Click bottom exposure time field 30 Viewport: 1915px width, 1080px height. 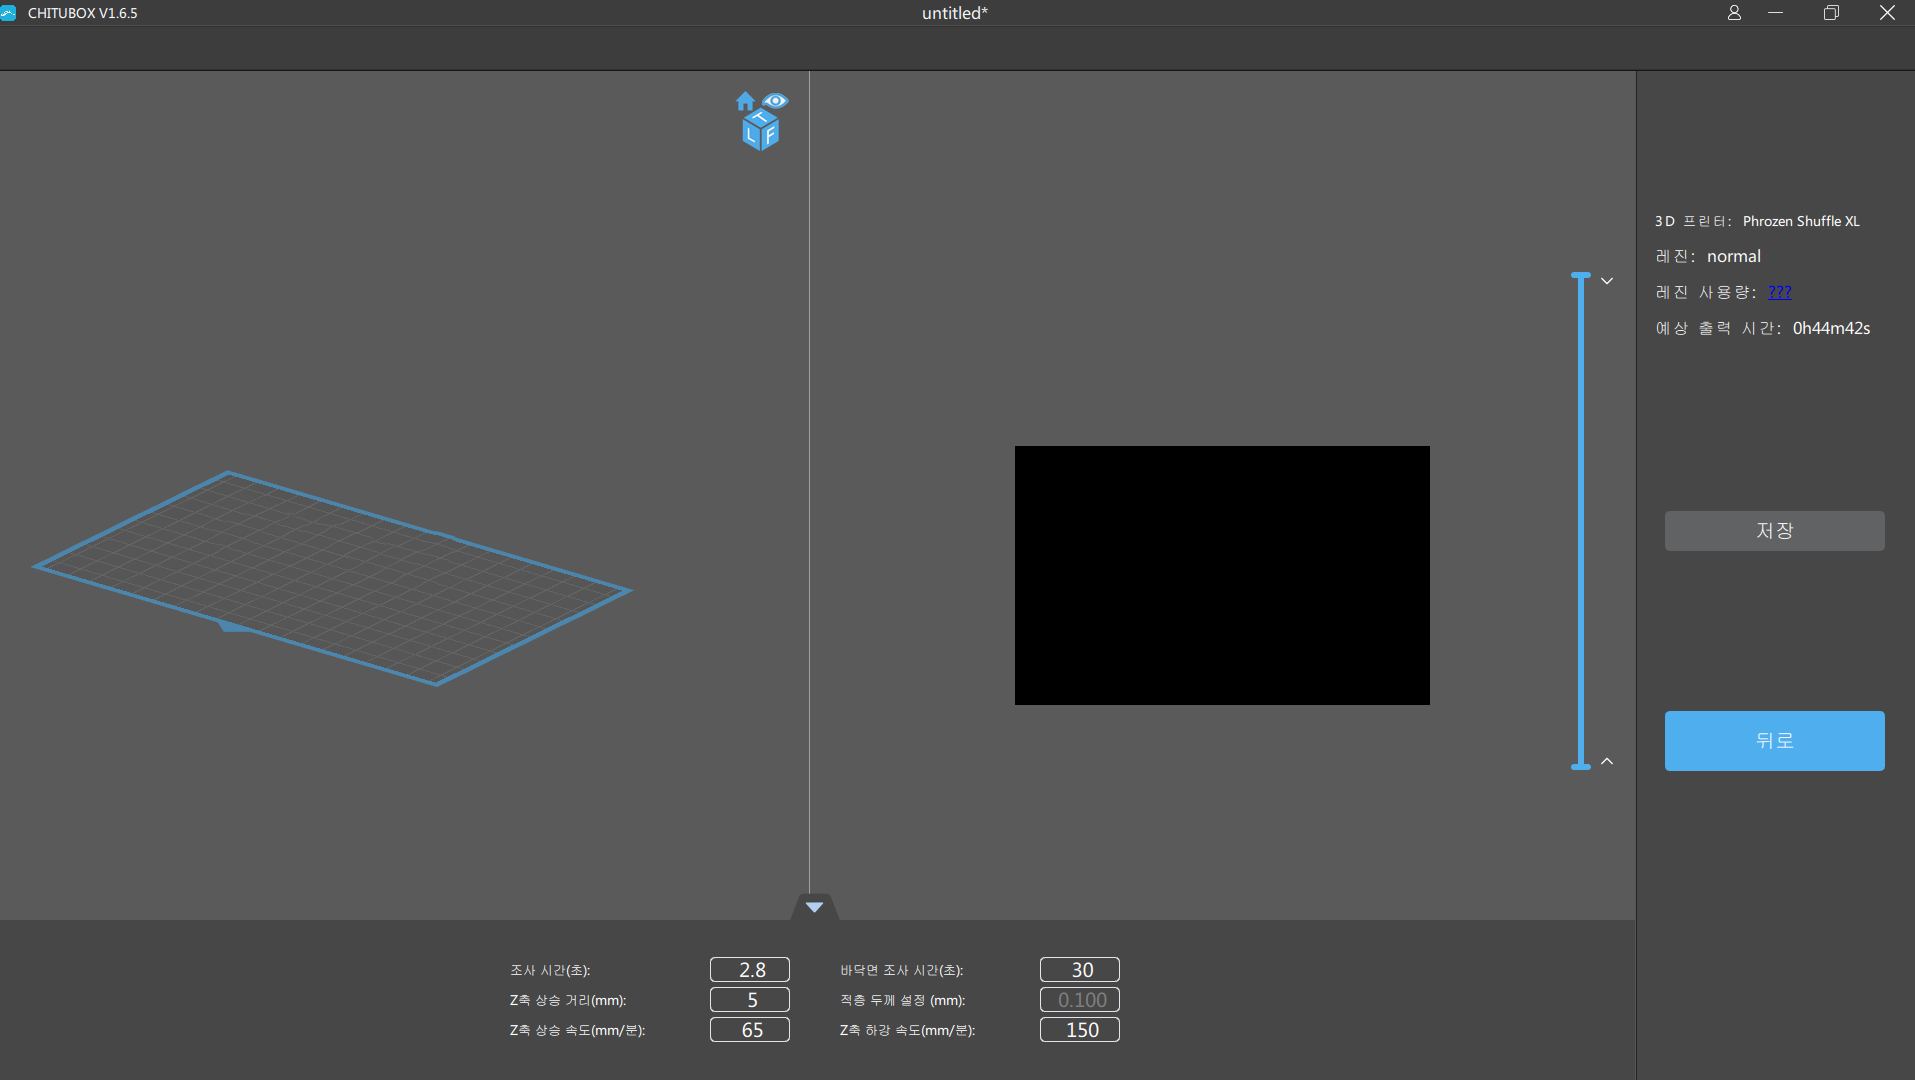[x=1080, y=970]
